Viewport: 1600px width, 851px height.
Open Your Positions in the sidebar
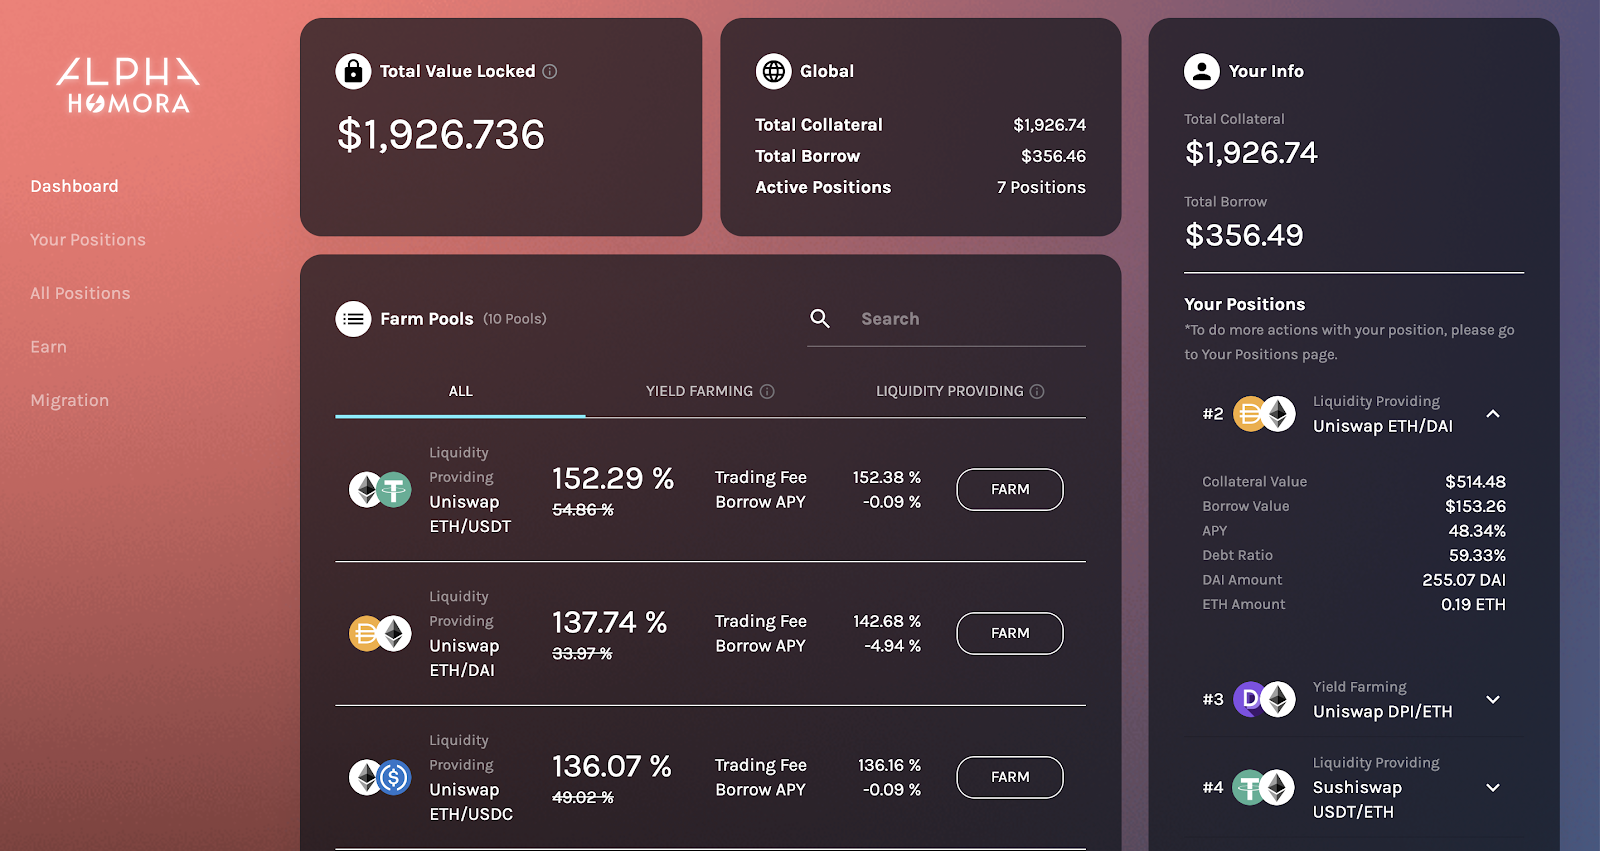88,240
